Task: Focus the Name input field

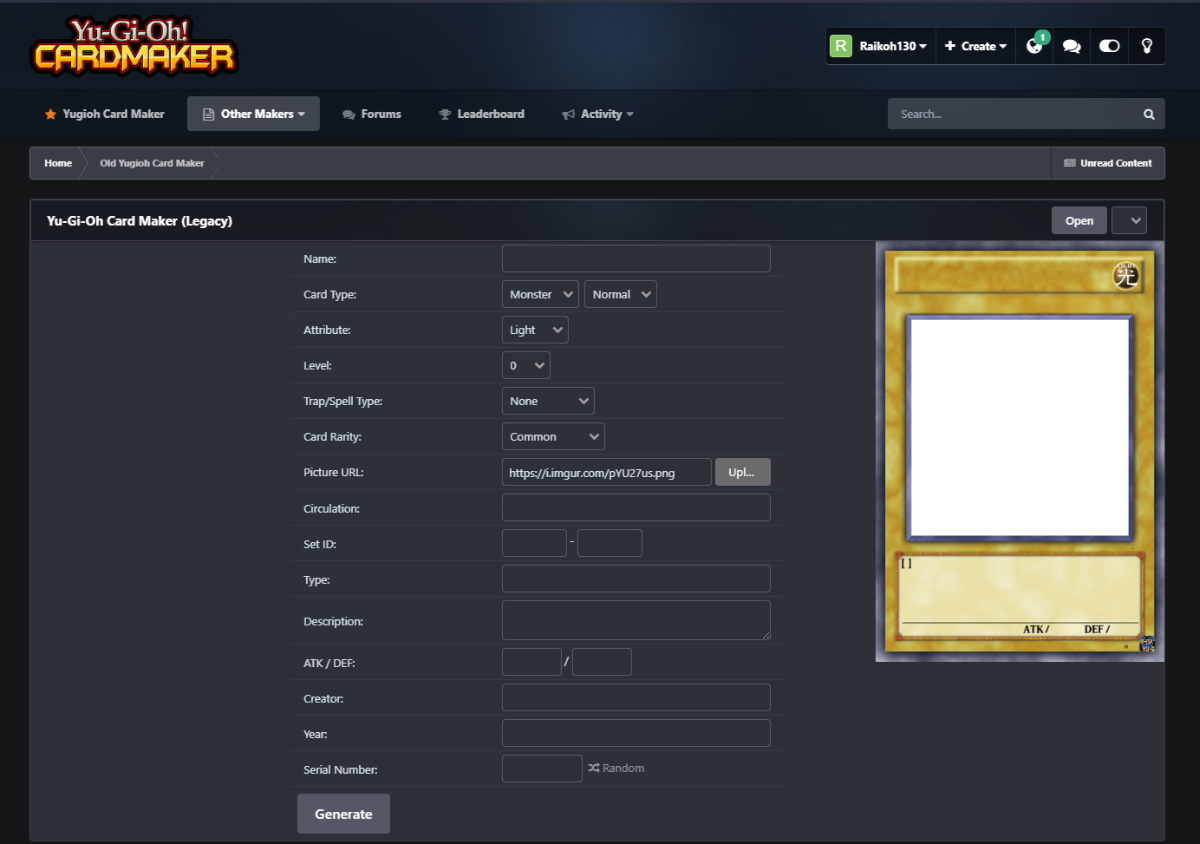Action: pyautogui.click(x=636, y=259)
